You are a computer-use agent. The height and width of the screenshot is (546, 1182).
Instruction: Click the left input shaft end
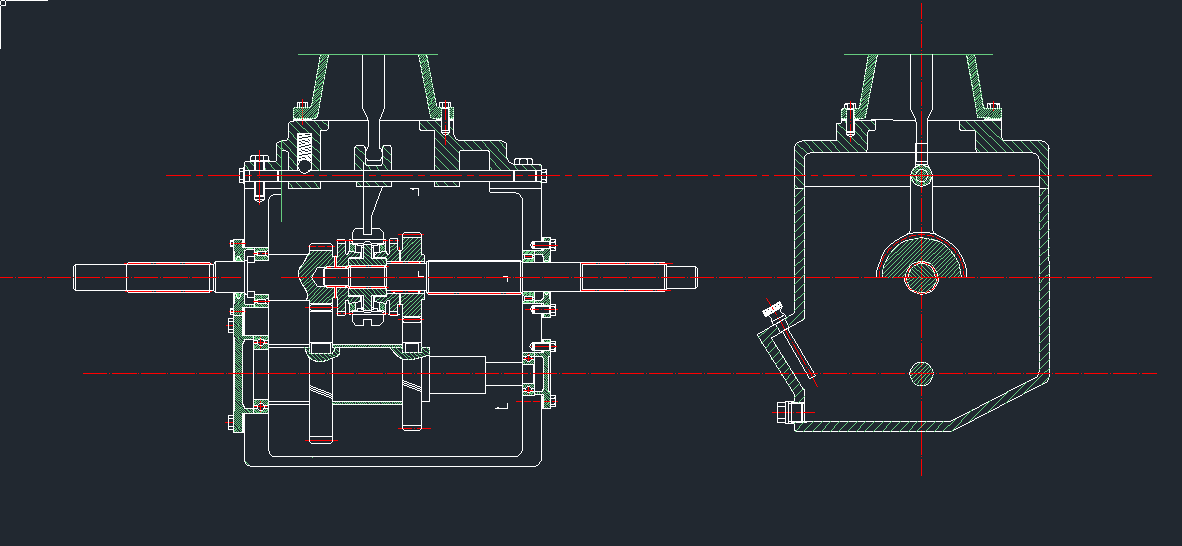[x=100, y=277]
